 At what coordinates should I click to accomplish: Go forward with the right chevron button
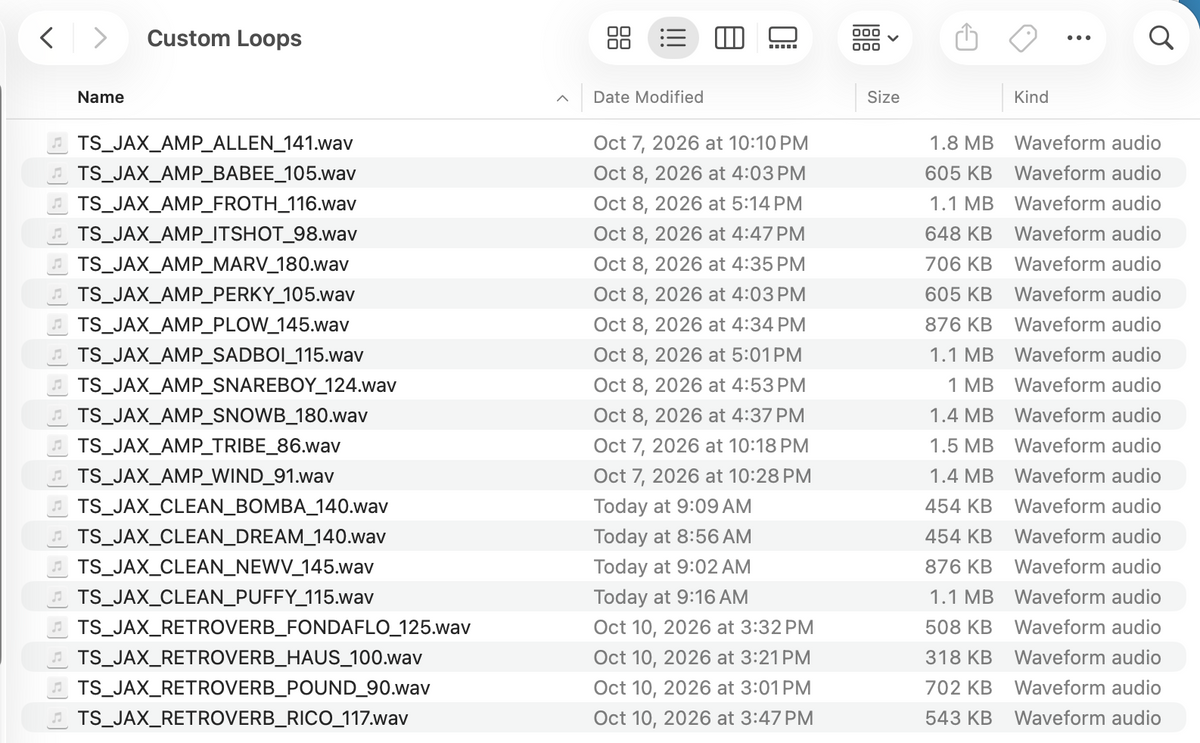[99, 38]
